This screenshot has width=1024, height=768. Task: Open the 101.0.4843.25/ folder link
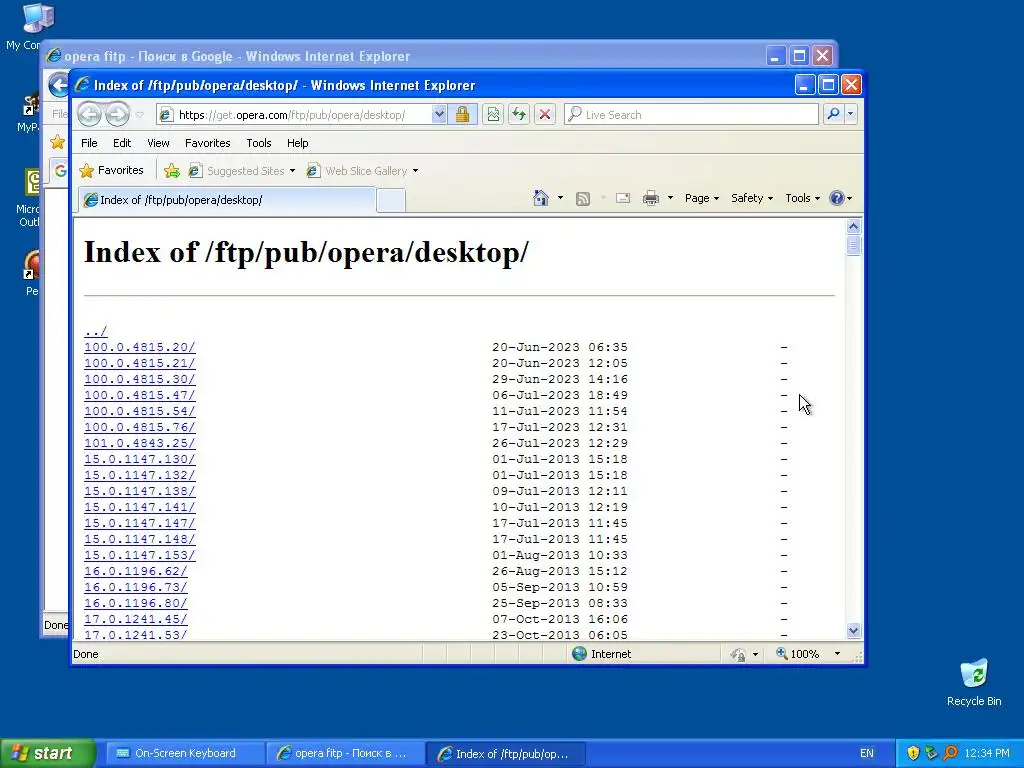point(140,443)
